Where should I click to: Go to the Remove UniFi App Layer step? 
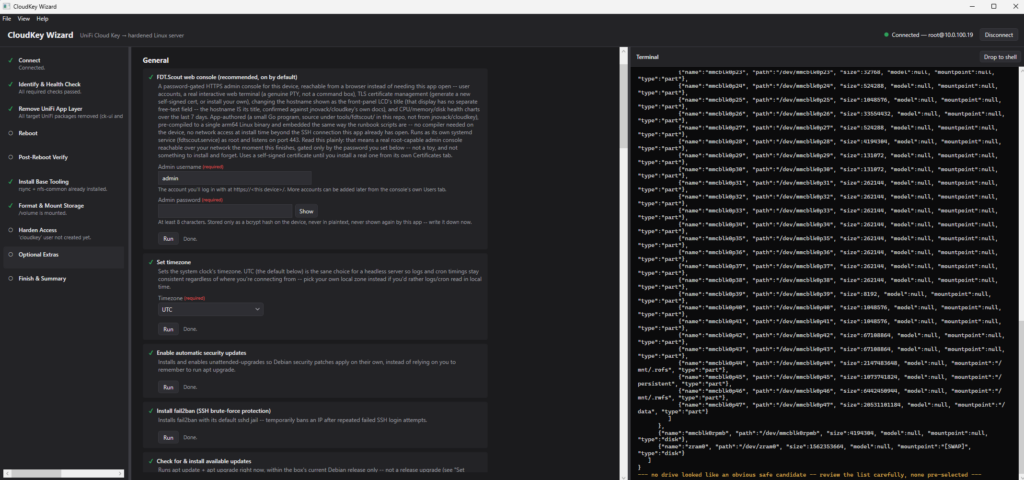coord(64,112)
